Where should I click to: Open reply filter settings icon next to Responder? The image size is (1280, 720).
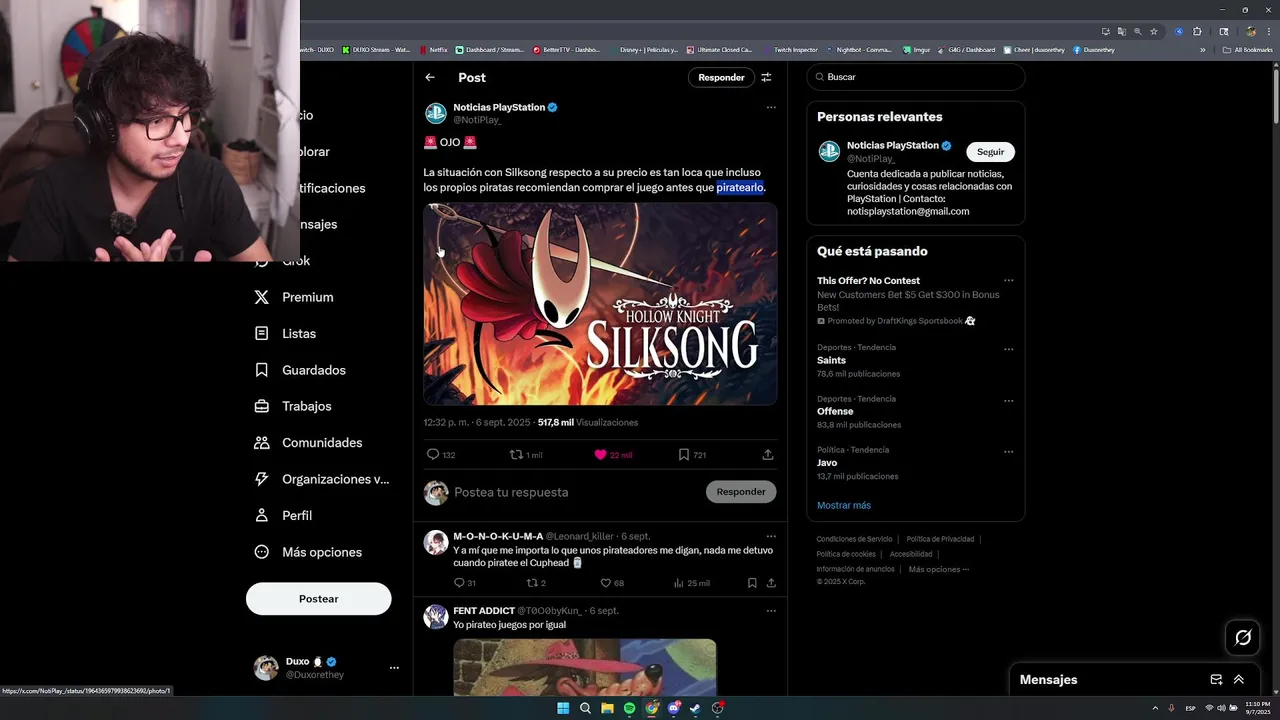click(x=766, y=77)
